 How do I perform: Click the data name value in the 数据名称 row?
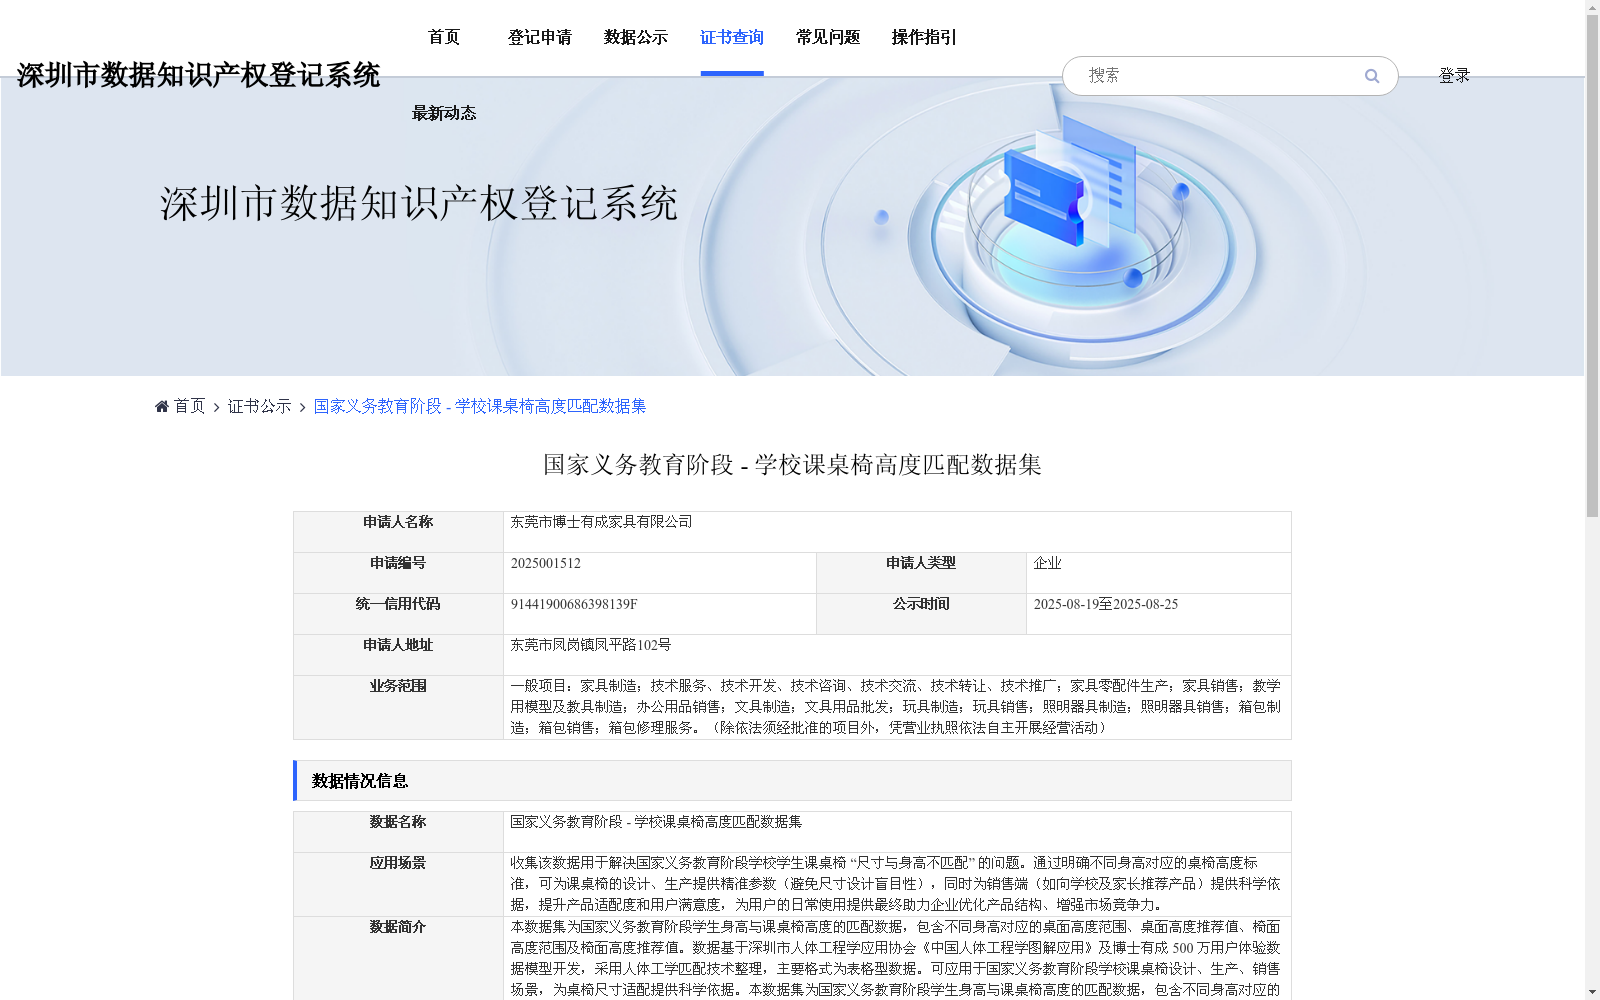pos(656,822)
